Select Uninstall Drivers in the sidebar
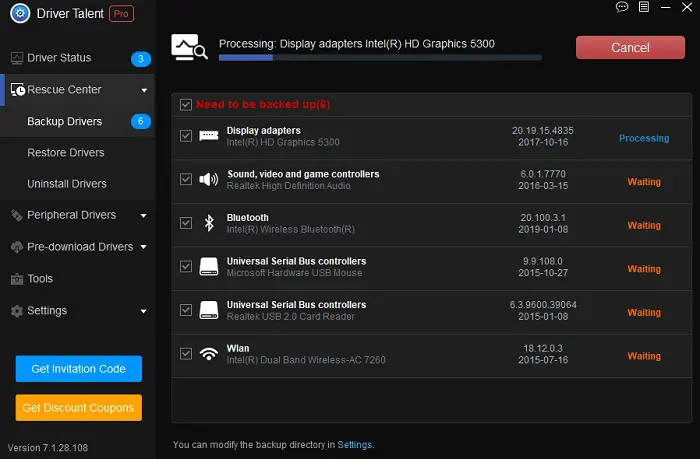700x459 pixels. pos(67,184)
